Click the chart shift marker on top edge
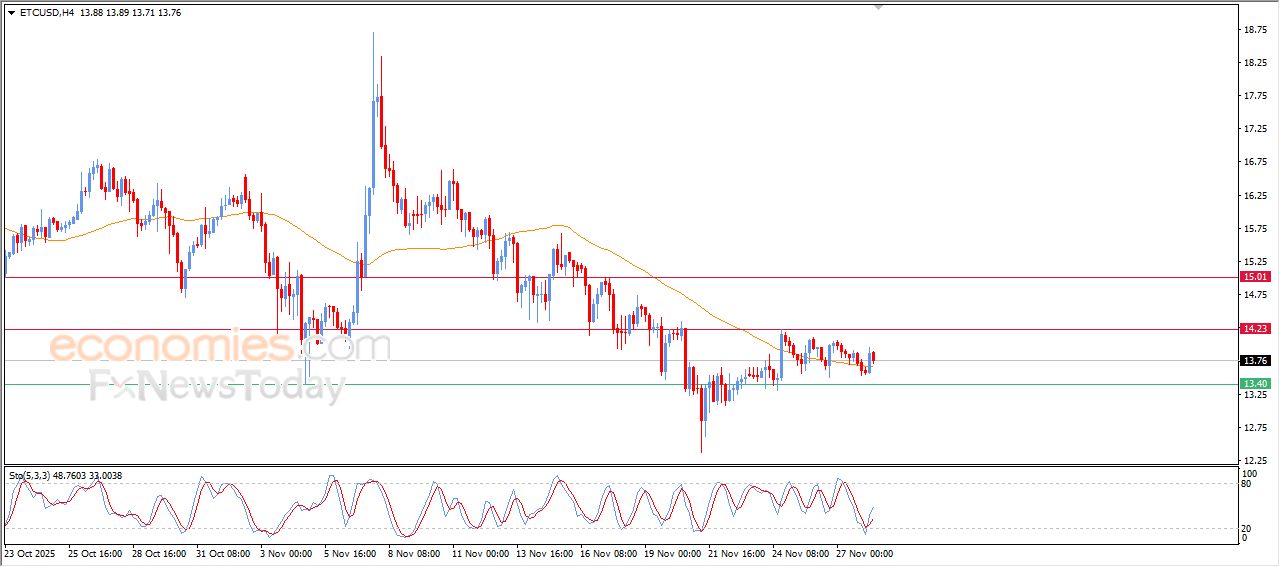Screen dimensions: 1280x567 click(879, 7)
